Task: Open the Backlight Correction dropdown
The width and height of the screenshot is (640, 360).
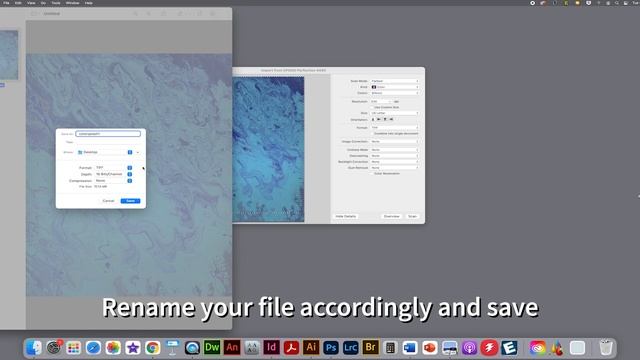Action: click(395, 162)
